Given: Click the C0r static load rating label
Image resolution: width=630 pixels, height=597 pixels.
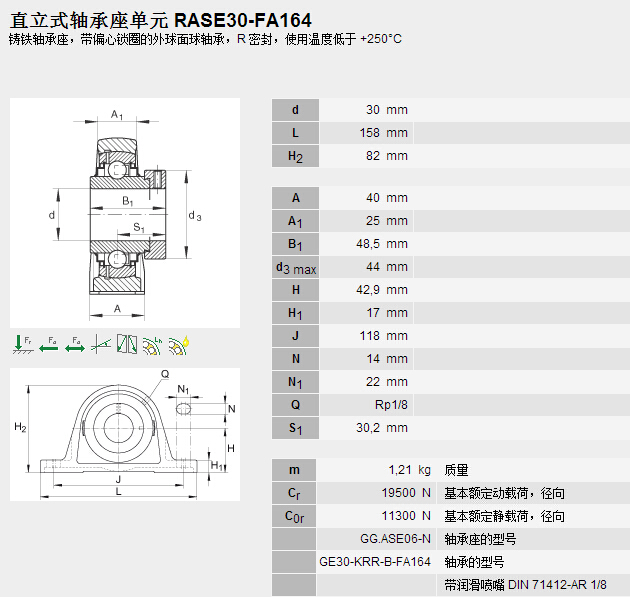Looking at the screenshot, I should pyautogui.click(x=294, y=516).
